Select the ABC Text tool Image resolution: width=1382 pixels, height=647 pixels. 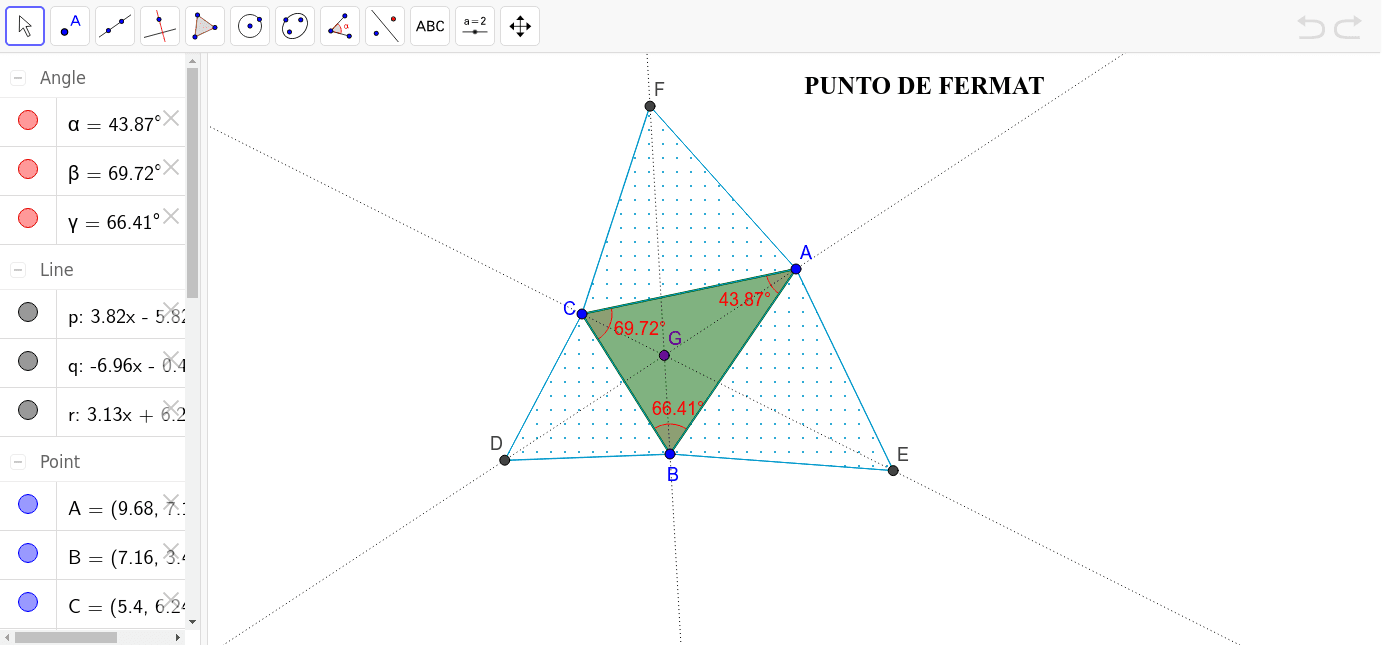[430, 26]
